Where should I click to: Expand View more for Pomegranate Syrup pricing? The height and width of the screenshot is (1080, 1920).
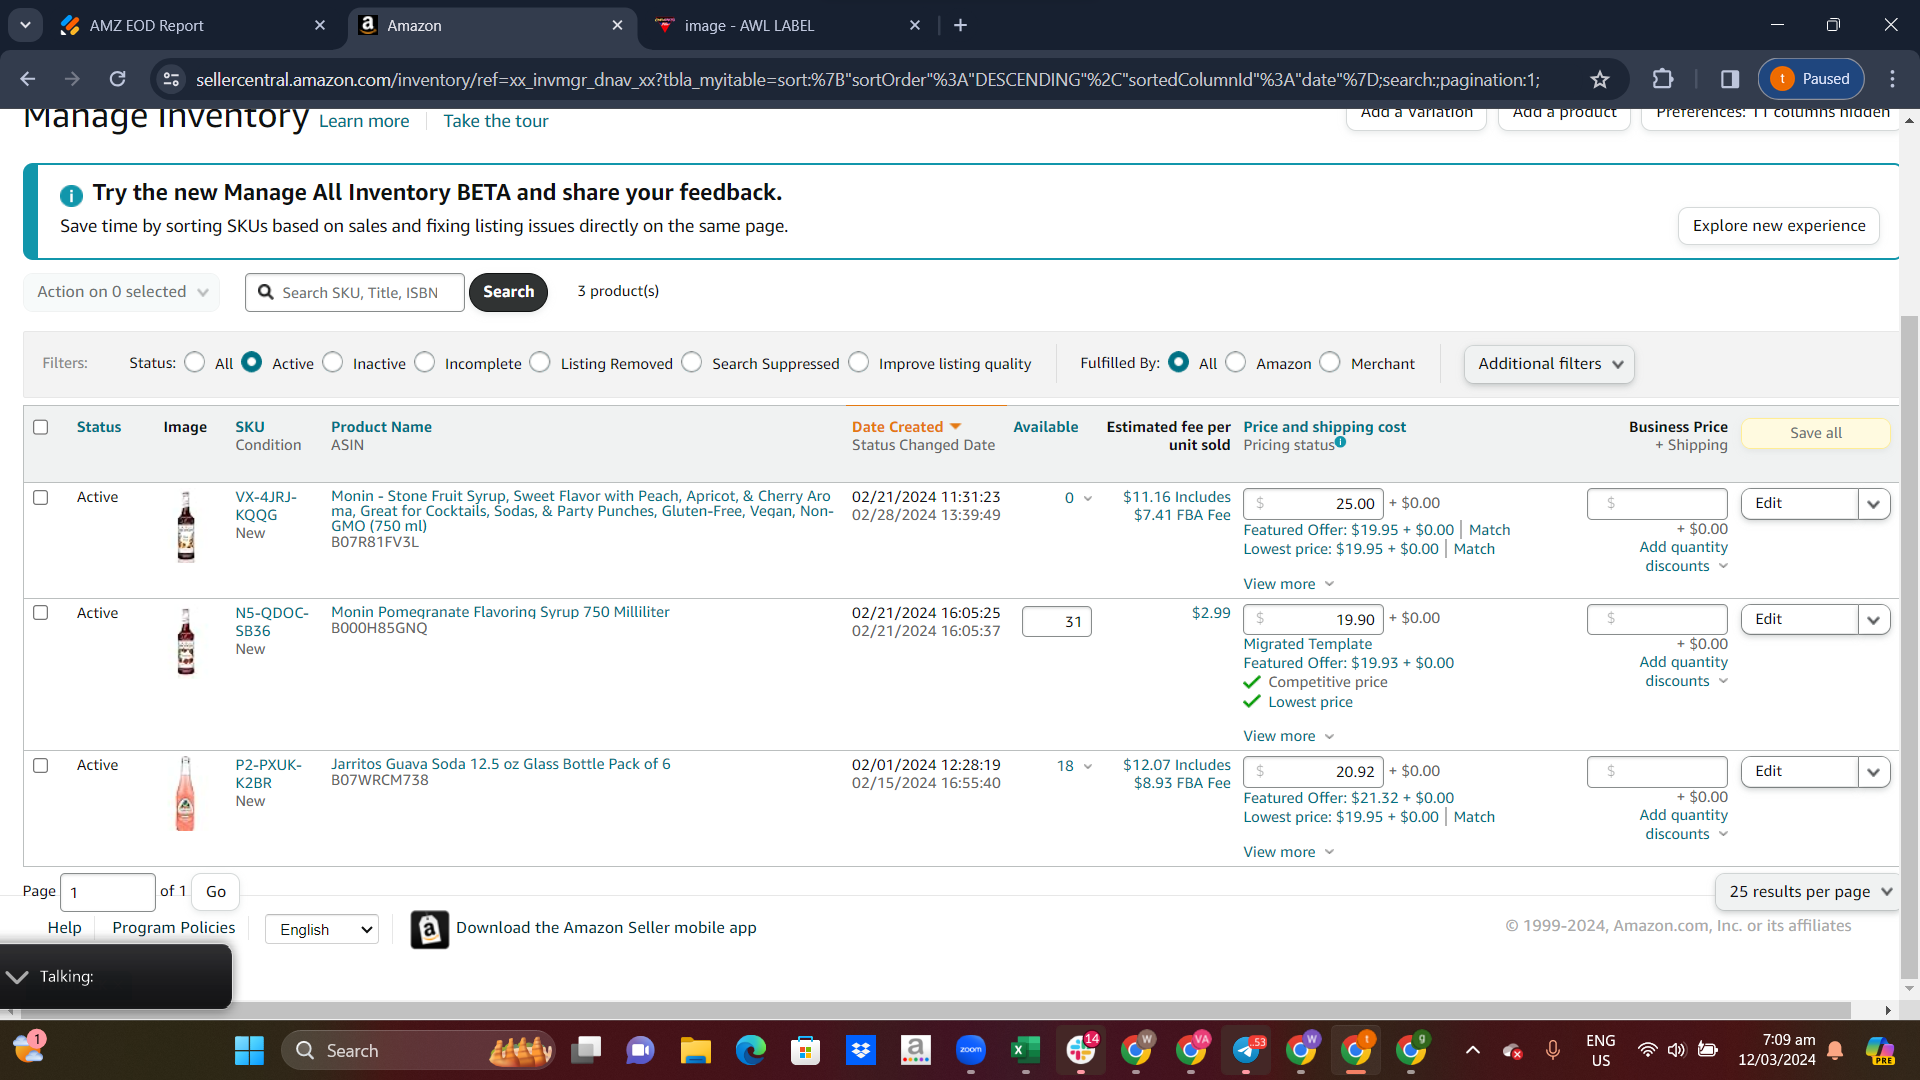[x=1289, y=736]
